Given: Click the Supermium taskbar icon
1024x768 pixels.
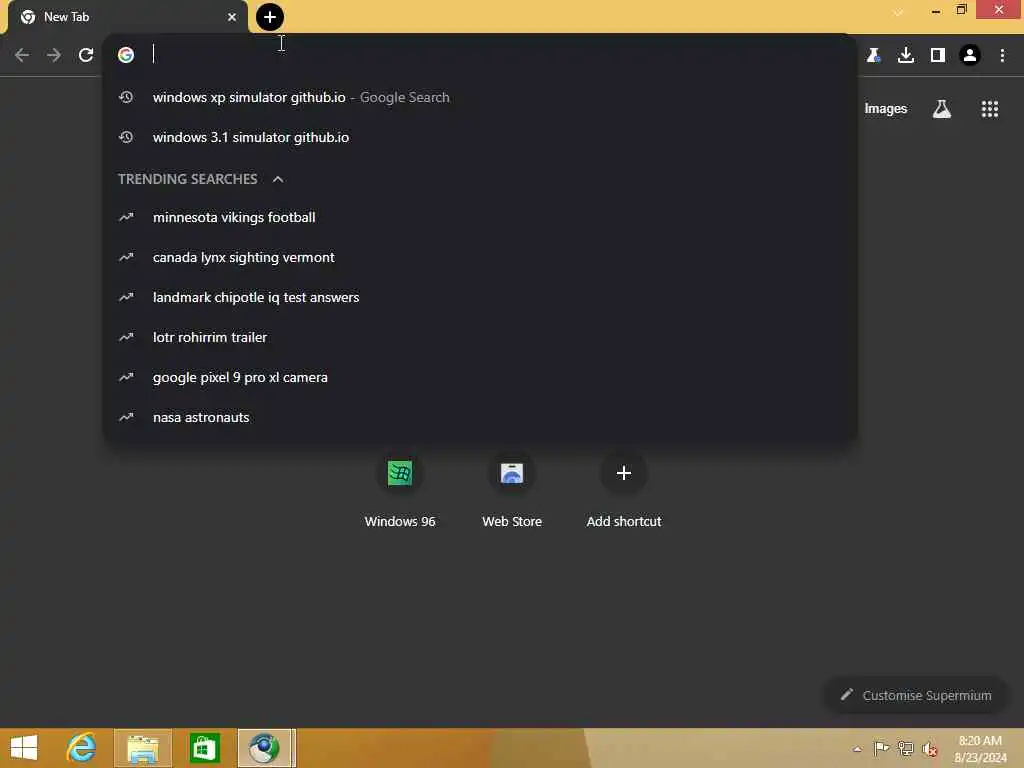Looking at the screenshot, I should coord(264,748).
